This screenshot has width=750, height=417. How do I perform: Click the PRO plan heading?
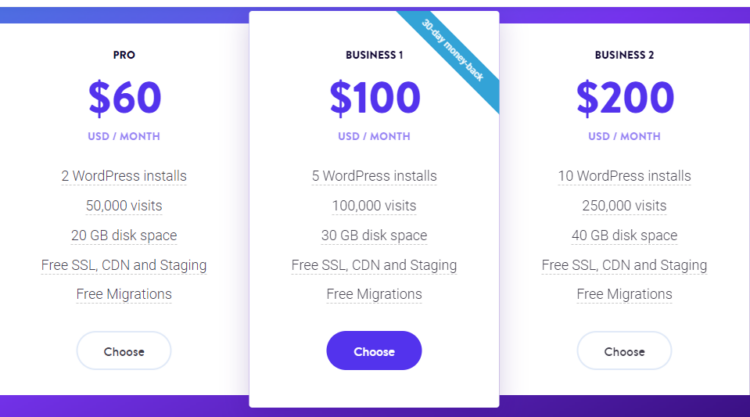(x=124, y=55)
